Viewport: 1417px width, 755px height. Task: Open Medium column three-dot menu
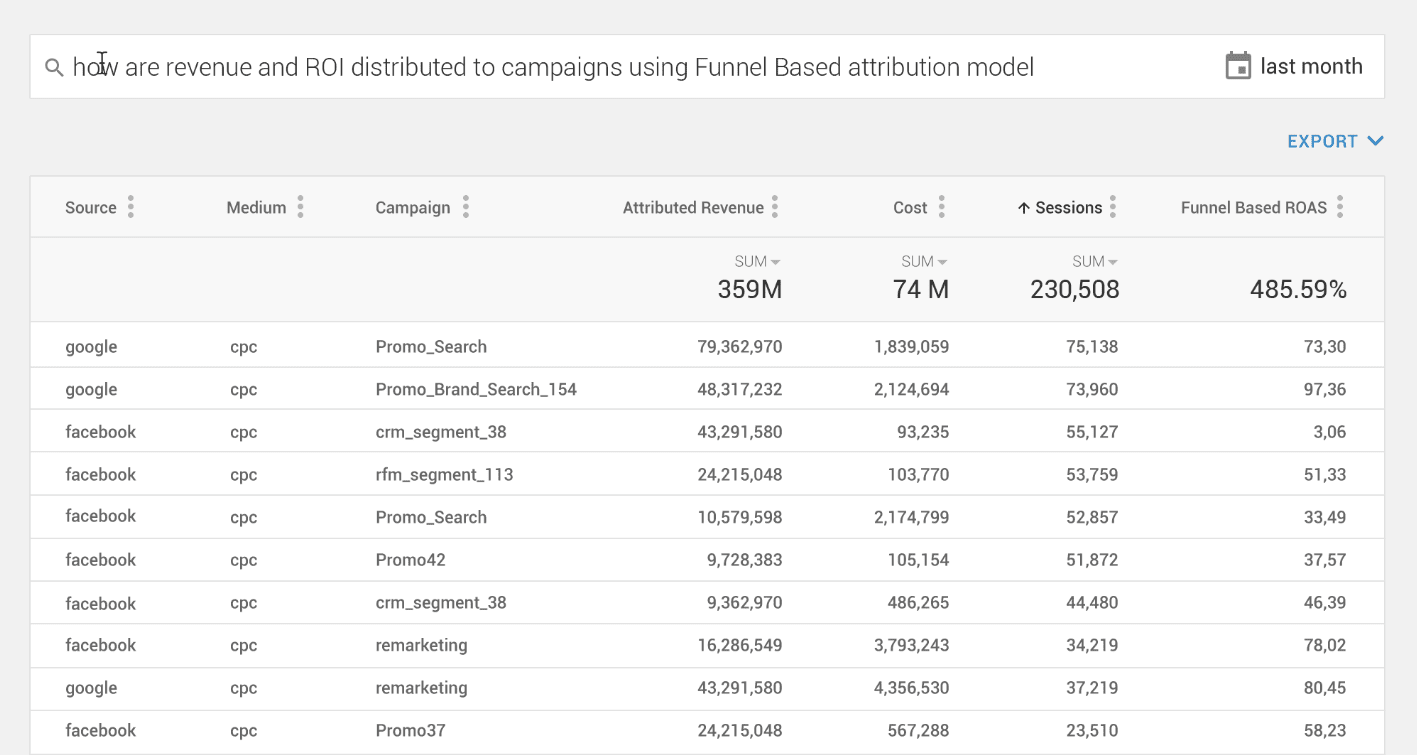pyautogui.click(x=300, y=207)
